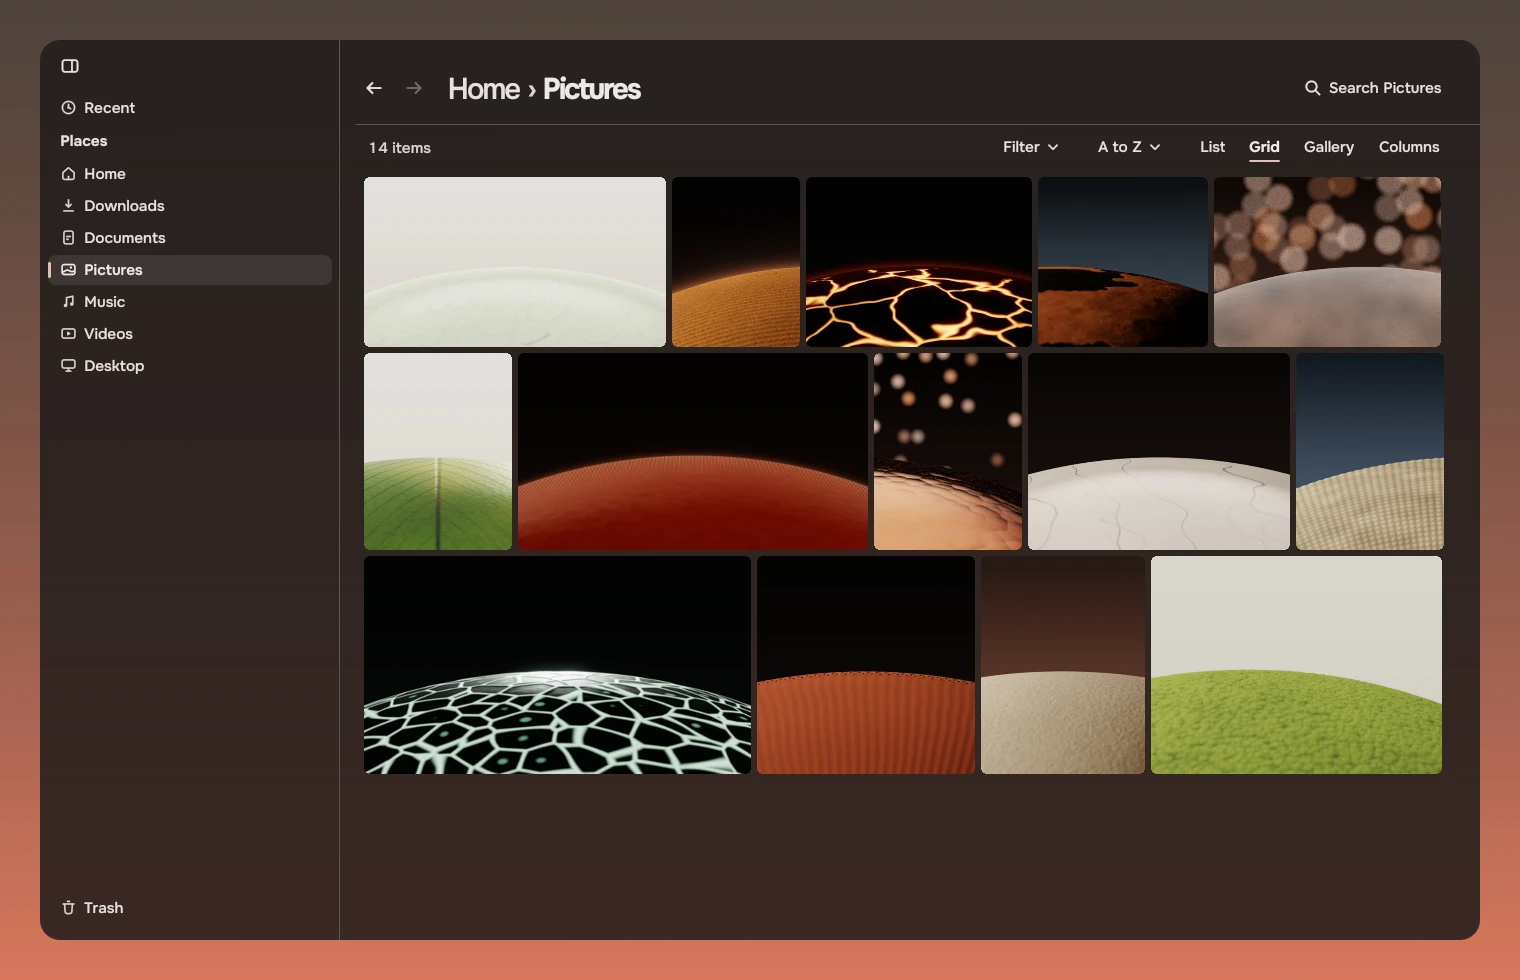This screenshot has height=980, width=1520.
Task: Open the A to Z sort dropdown
Action: pos(1129,146)
